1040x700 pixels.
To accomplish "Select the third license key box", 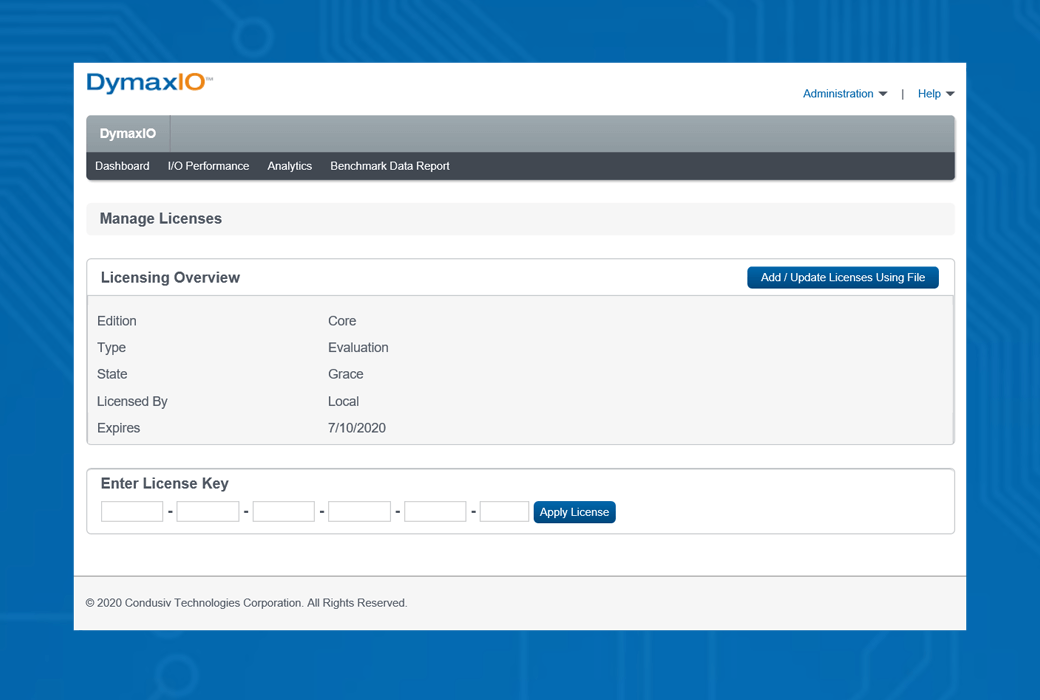I will (x=284, y=512).
